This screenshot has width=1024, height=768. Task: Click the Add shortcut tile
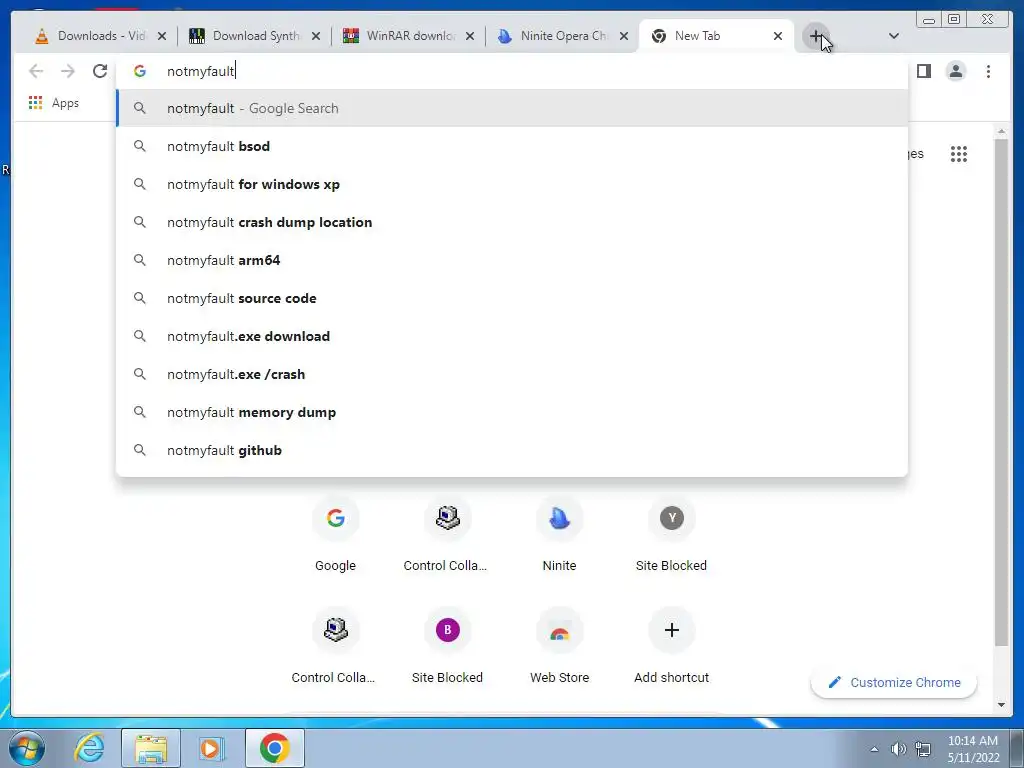(x=671, y=645)
